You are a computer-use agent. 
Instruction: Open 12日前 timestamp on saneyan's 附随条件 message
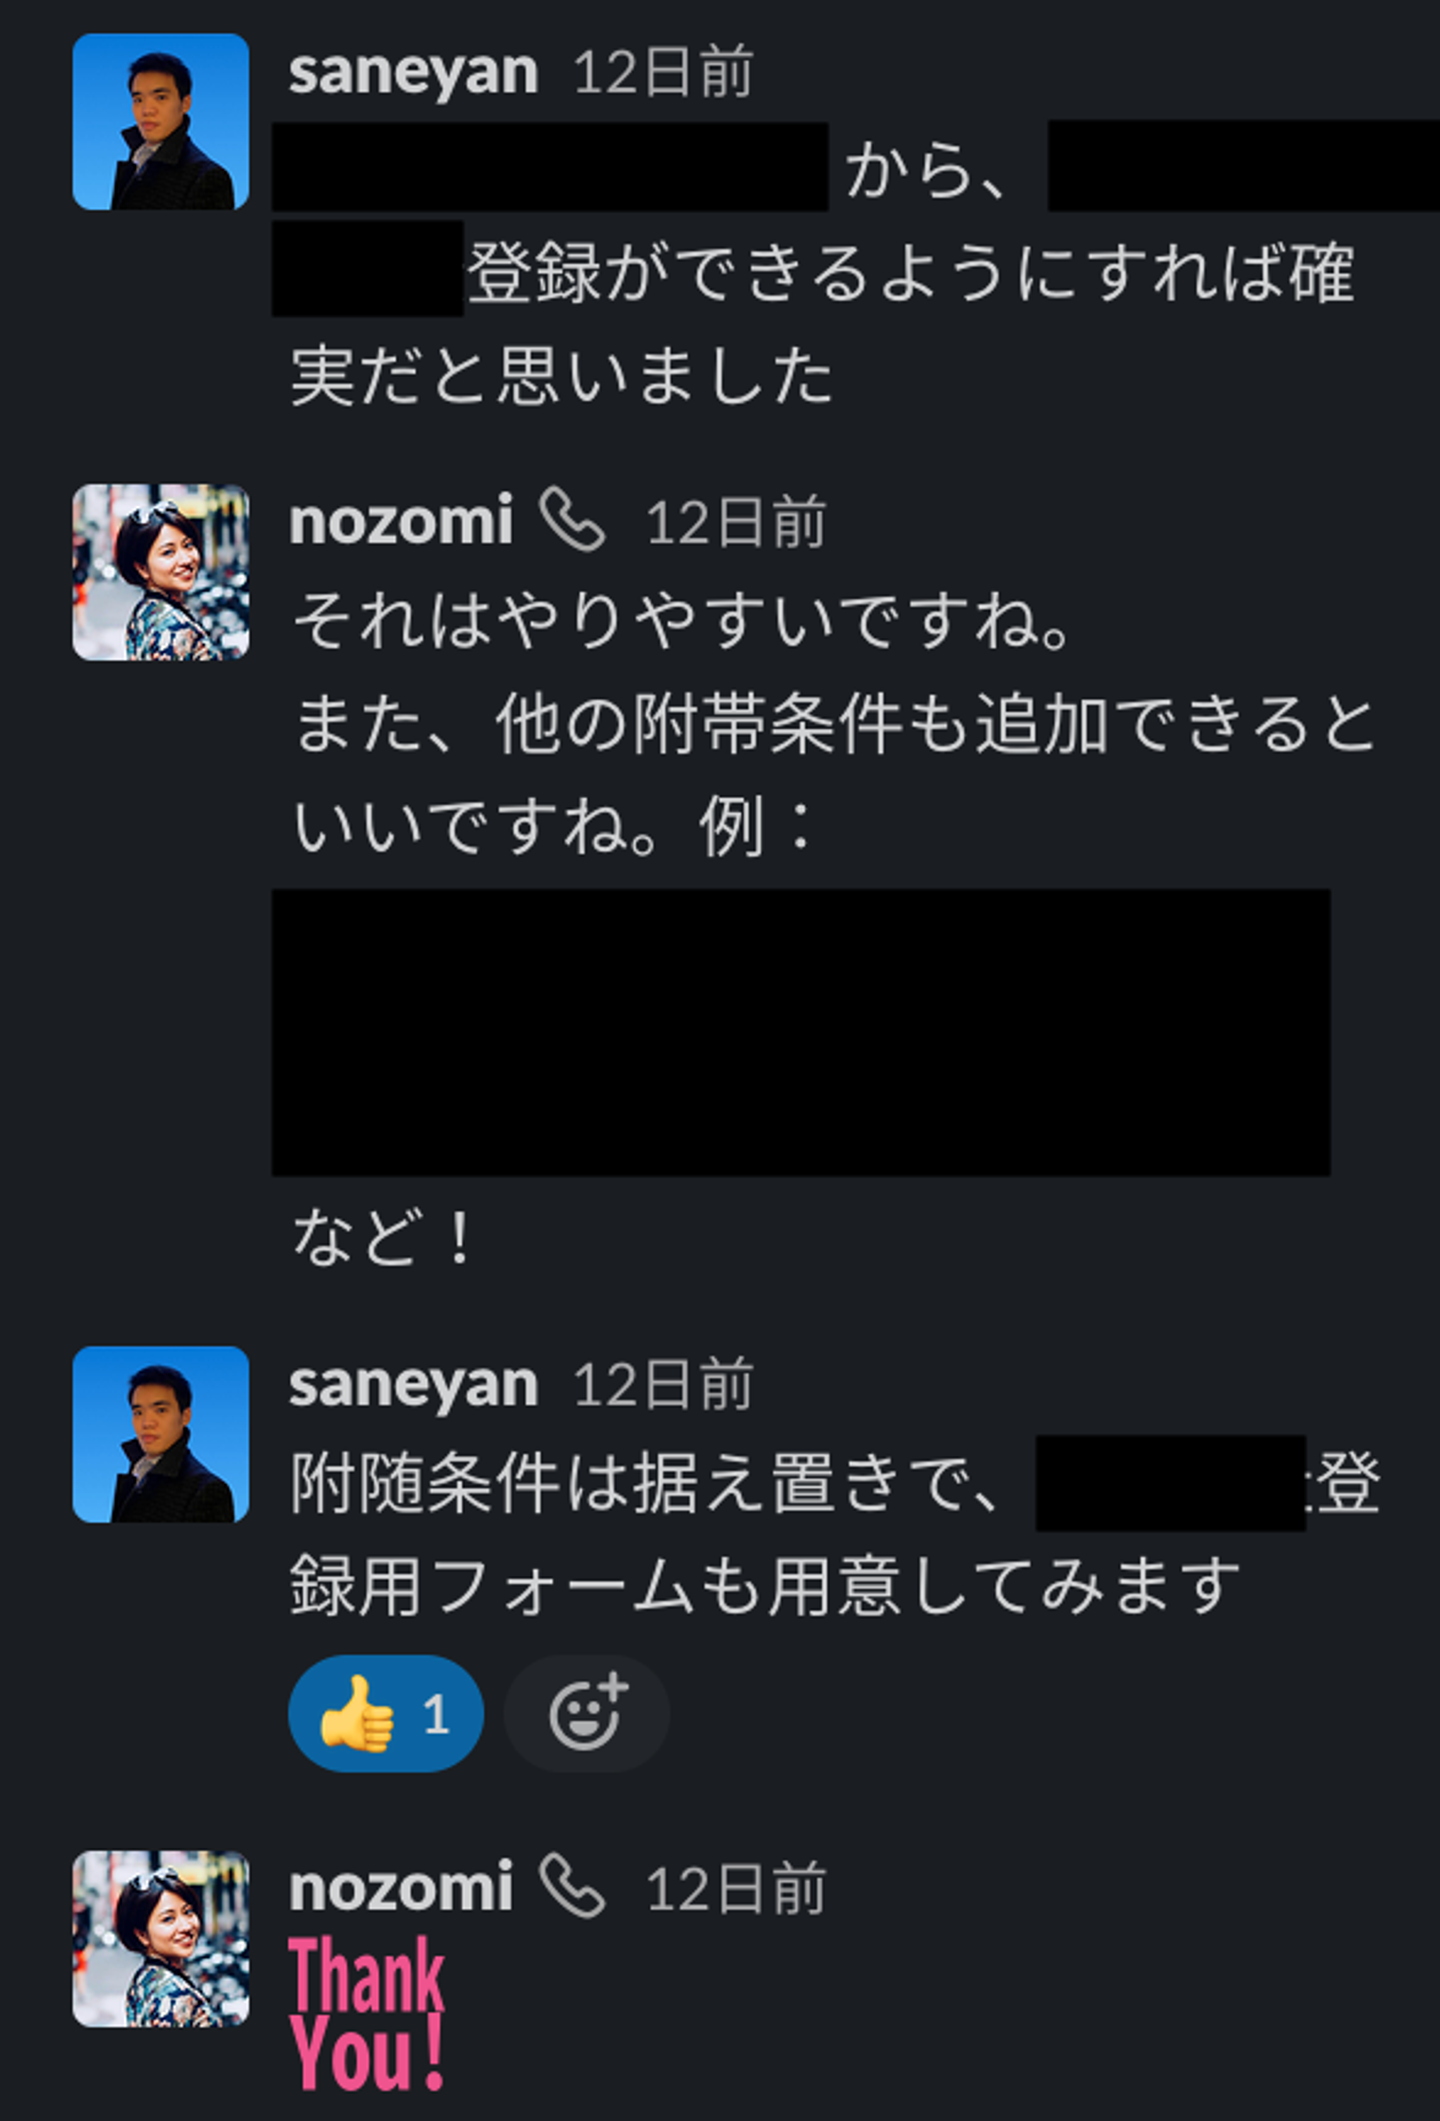click(663, 1385)
